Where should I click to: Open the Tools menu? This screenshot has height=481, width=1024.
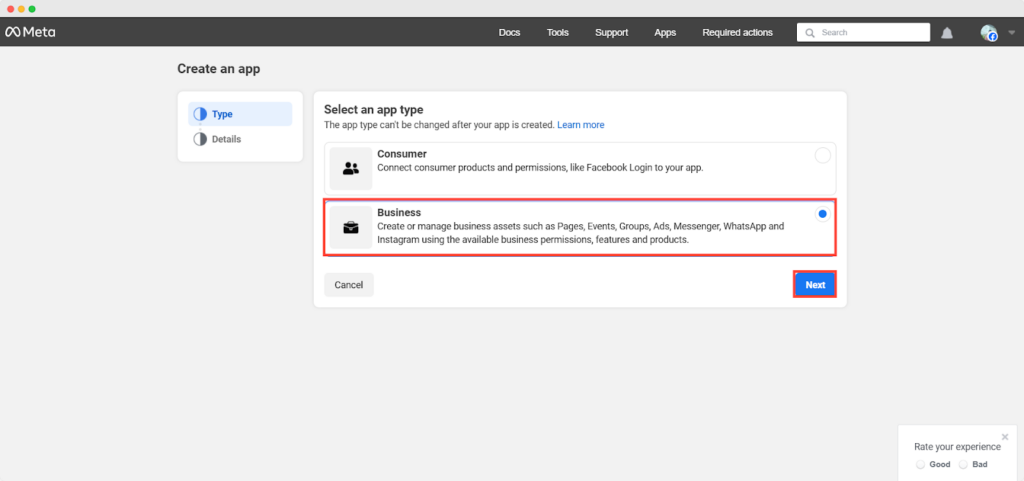pos(558,33)
